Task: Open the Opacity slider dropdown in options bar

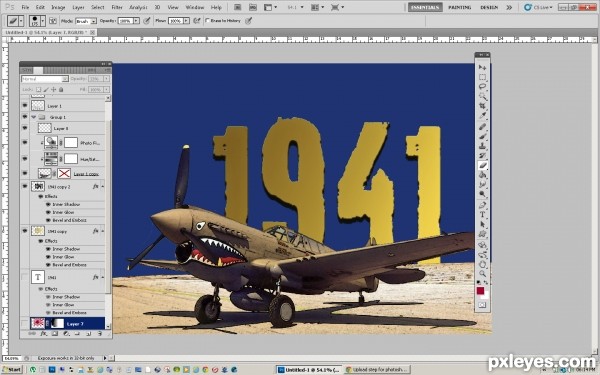Action: point(136,21)
